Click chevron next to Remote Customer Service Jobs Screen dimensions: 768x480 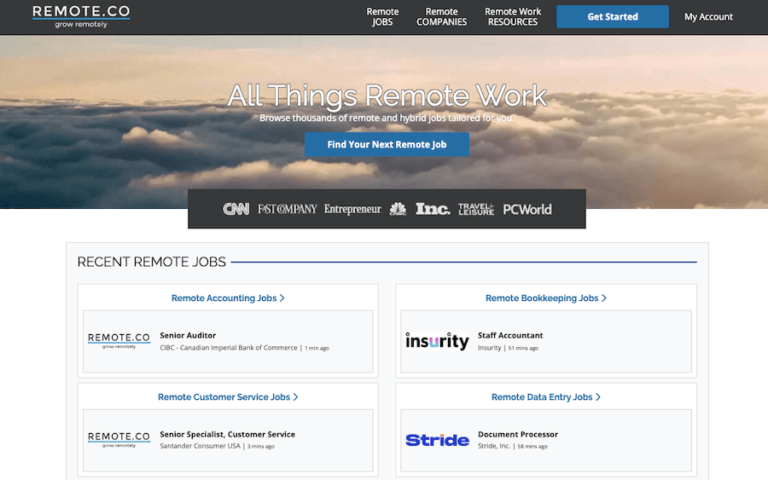pos(295,397)
